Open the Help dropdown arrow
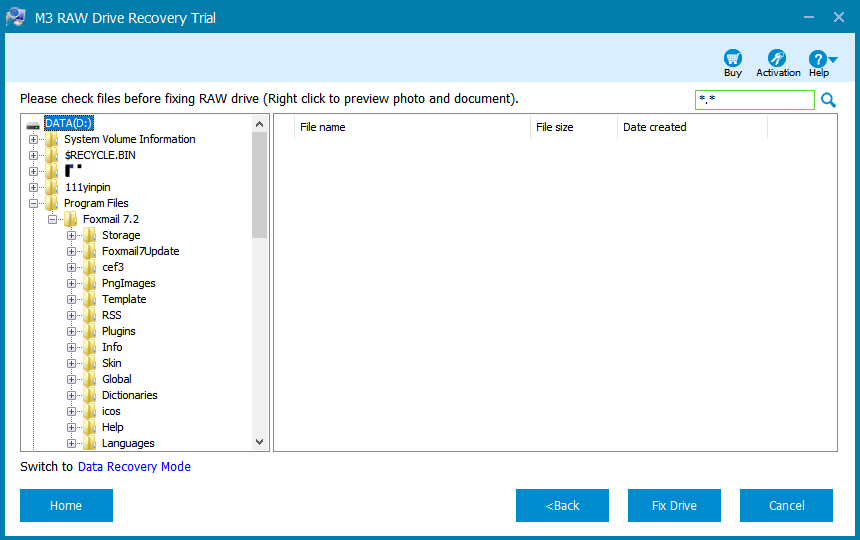This screenshot has width=860, height=540. (x=833, y=59)
